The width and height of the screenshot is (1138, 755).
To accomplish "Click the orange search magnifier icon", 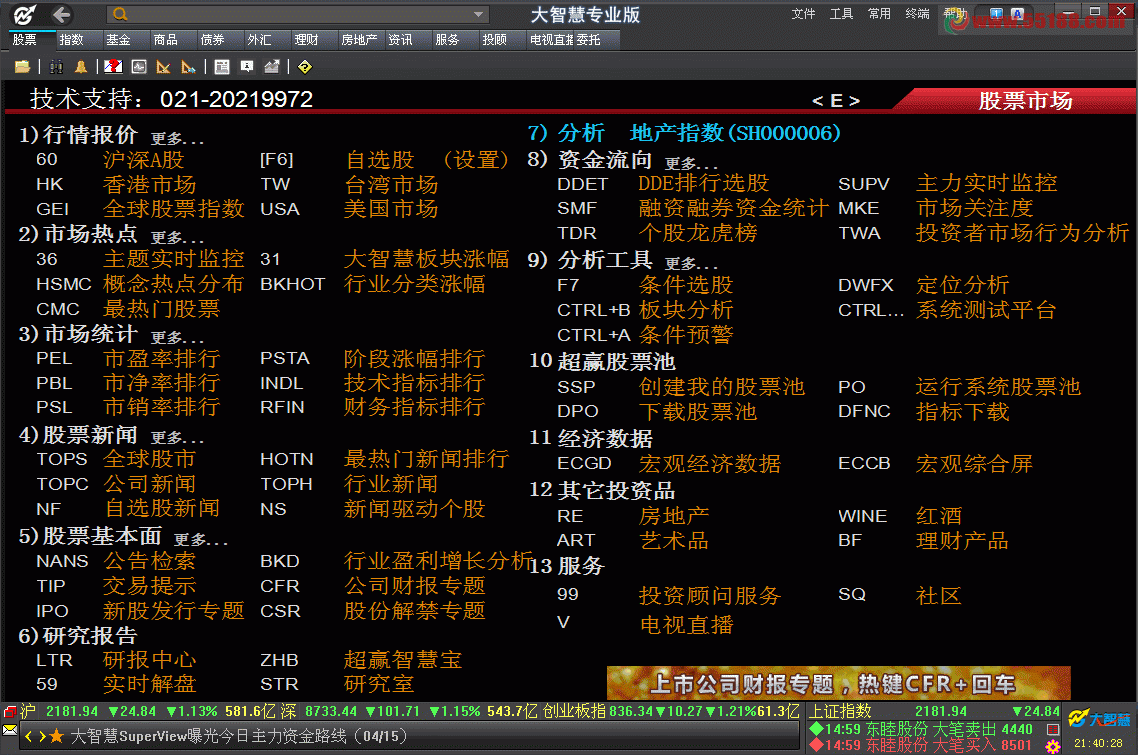I will coord(120,14).
